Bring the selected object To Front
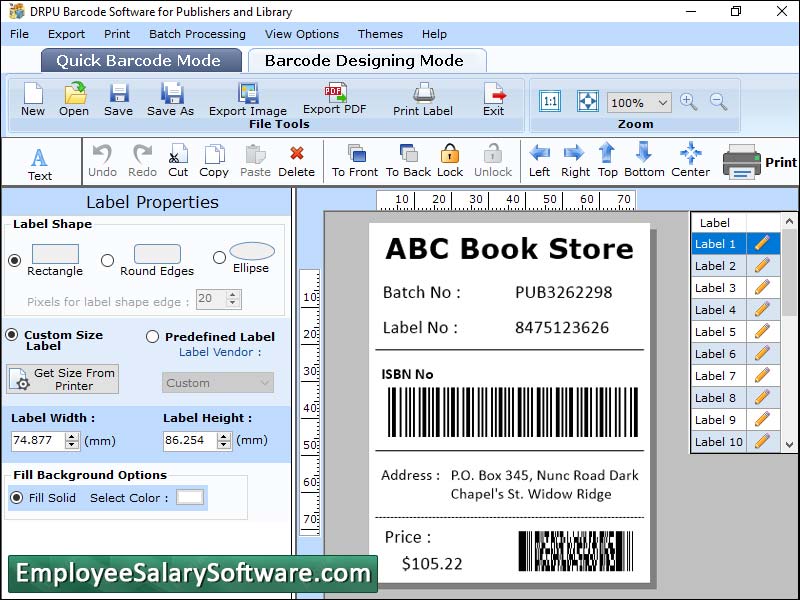 353,160
